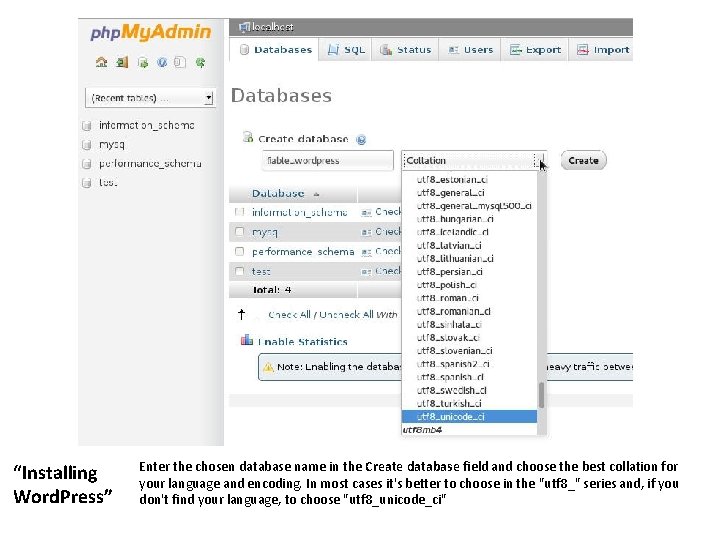Screen dimensions: 720x540
Task: Pick utf8_polish_ci from the collation list
Action: [x=446, y=285]
